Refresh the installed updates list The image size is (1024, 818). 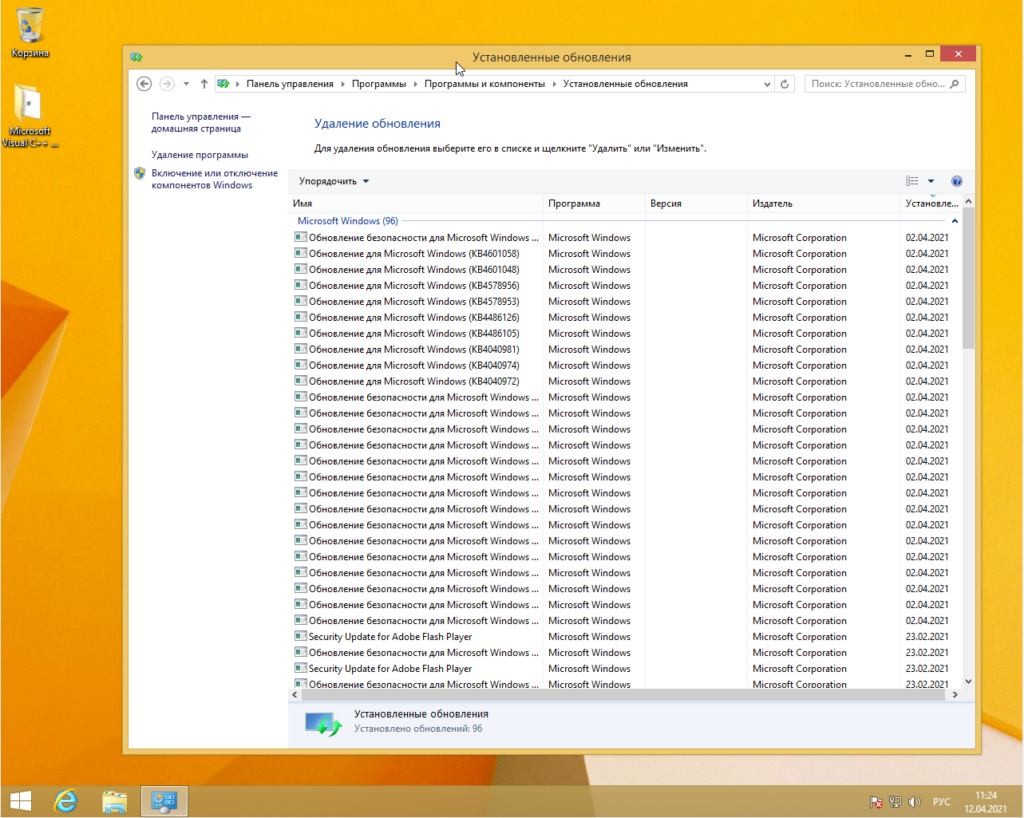(784, 84)
